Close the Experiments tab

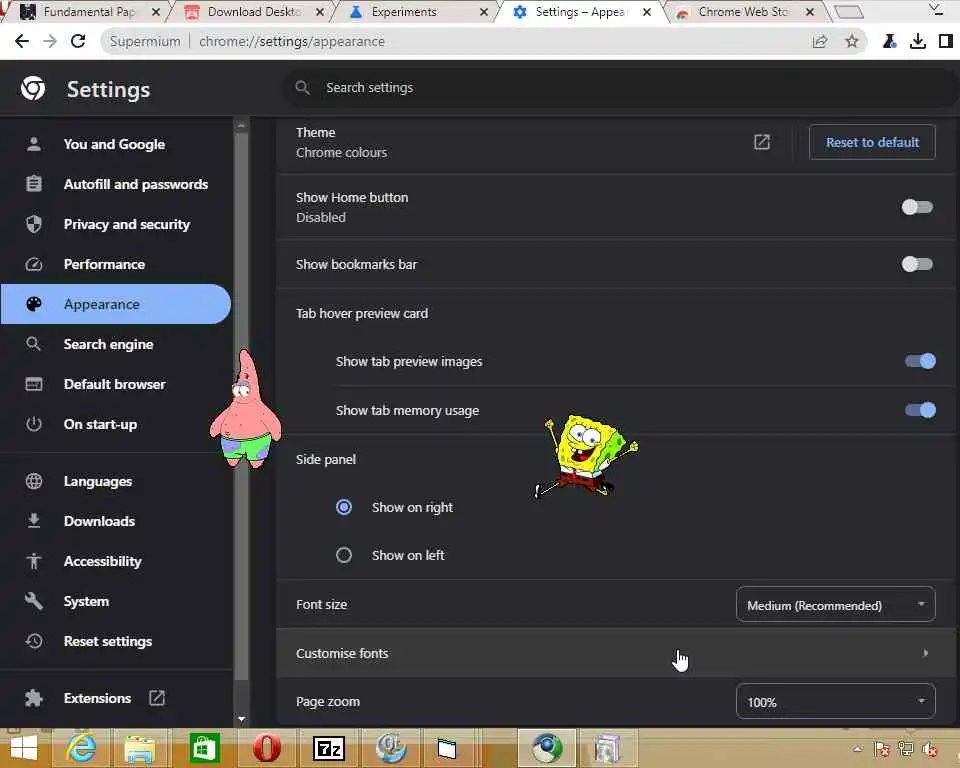[484, 12]
